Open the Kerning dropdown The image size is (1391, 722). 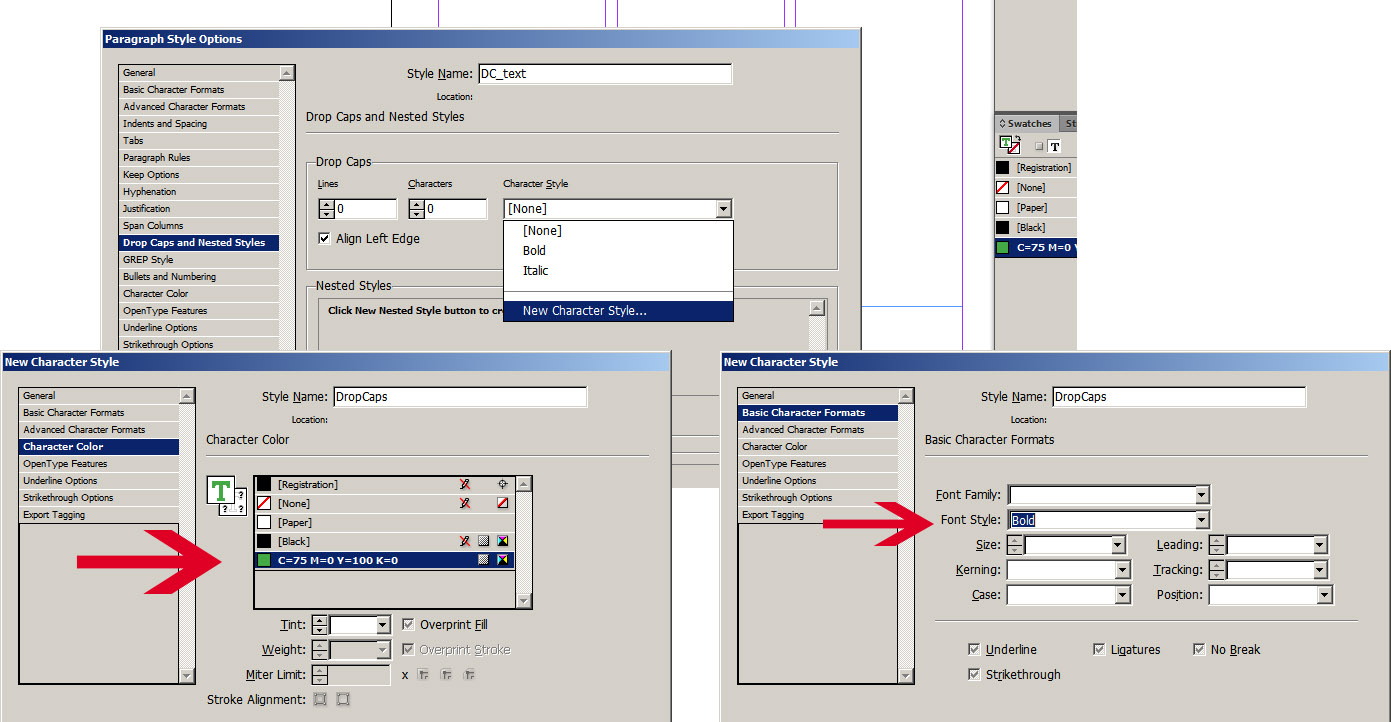(1122, 570)
